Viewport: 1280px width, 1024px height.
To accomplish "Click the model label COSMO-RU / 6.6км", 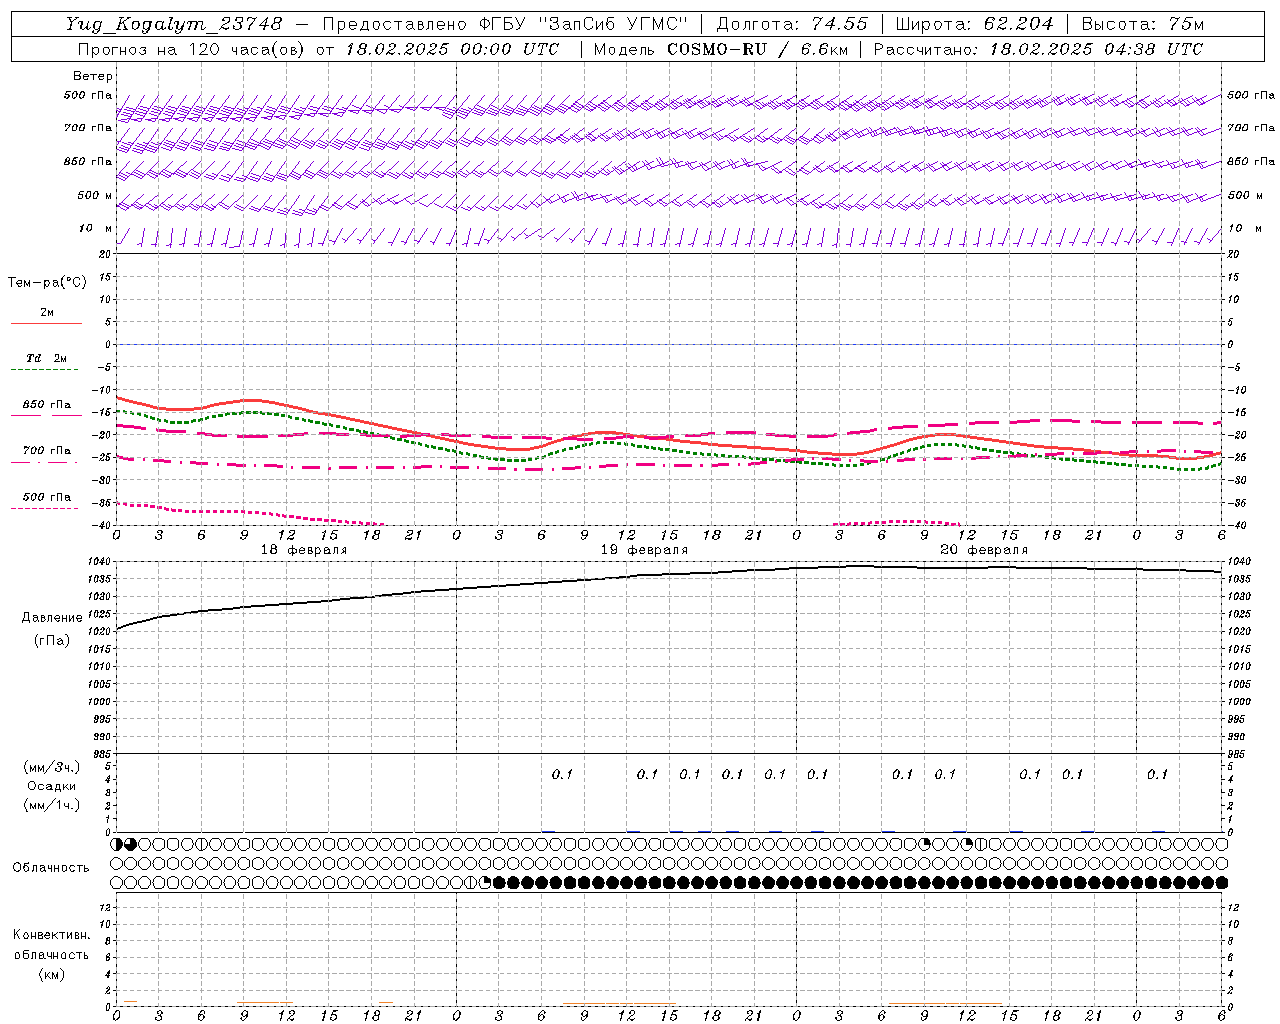I will click(757, 49).
